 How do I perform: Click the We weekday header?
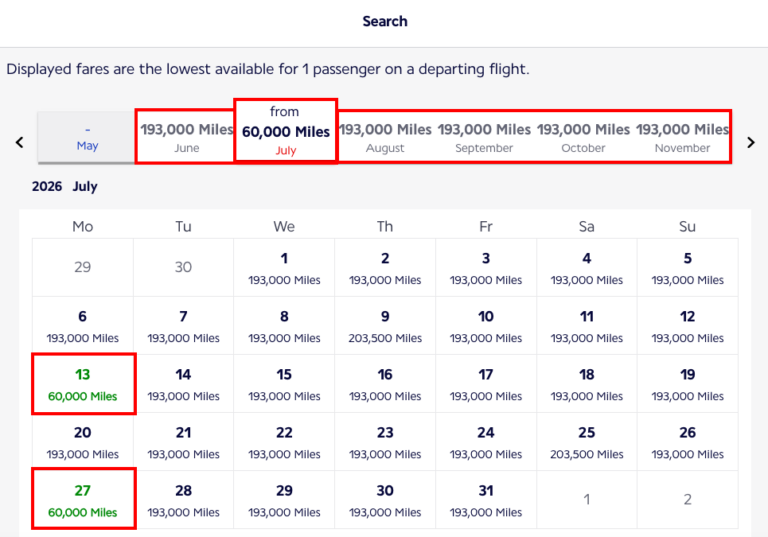tap(284, 226)
